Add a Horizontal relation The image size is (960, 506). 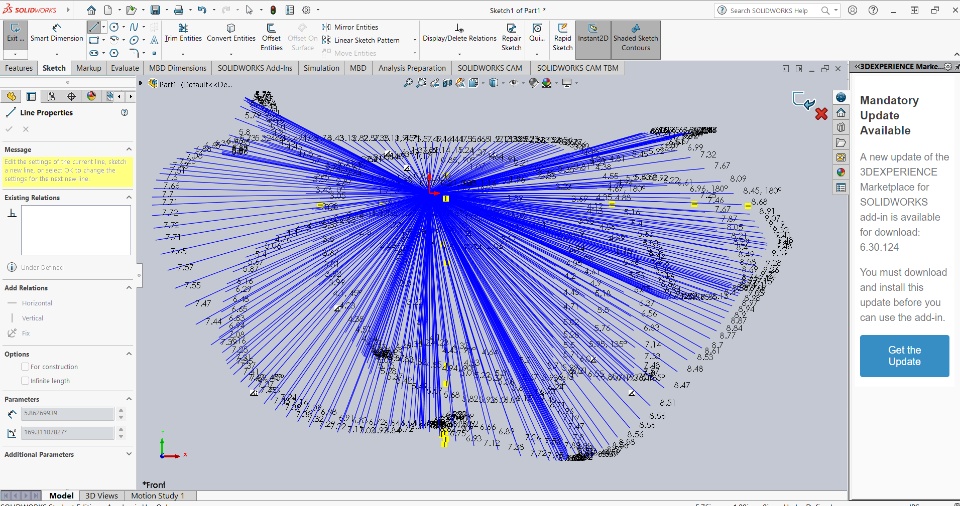30,303
